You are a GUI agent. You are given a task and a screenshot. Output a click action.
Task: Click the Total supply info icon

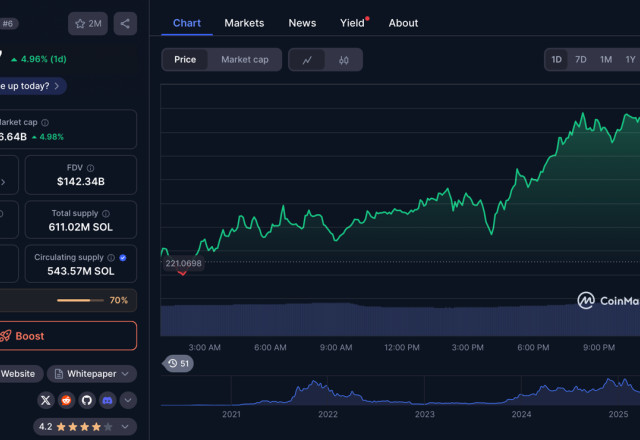[x=107, y=214]
